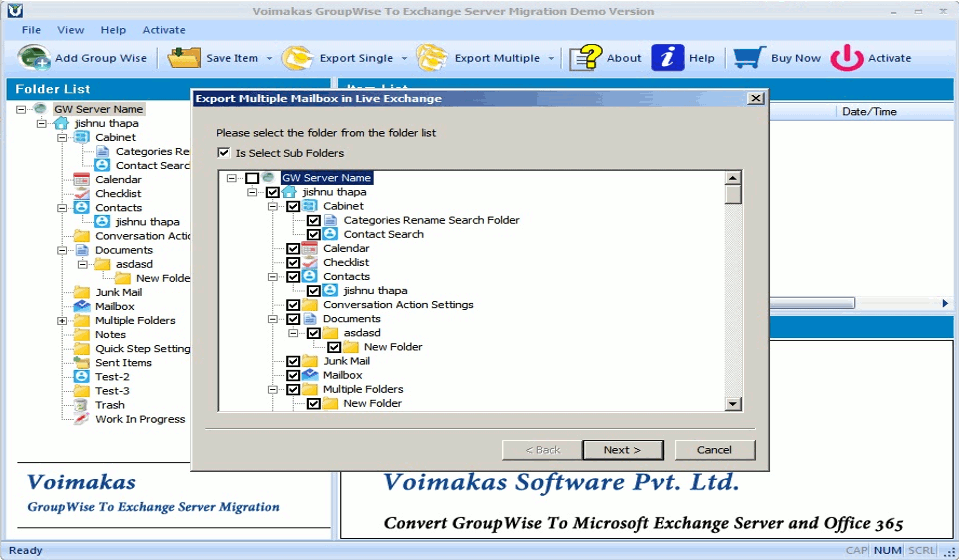This screenshot has width=959, height=560.
Task: Uncheck the Checklist checkbox in dialog
Action: tap(293, 262)
